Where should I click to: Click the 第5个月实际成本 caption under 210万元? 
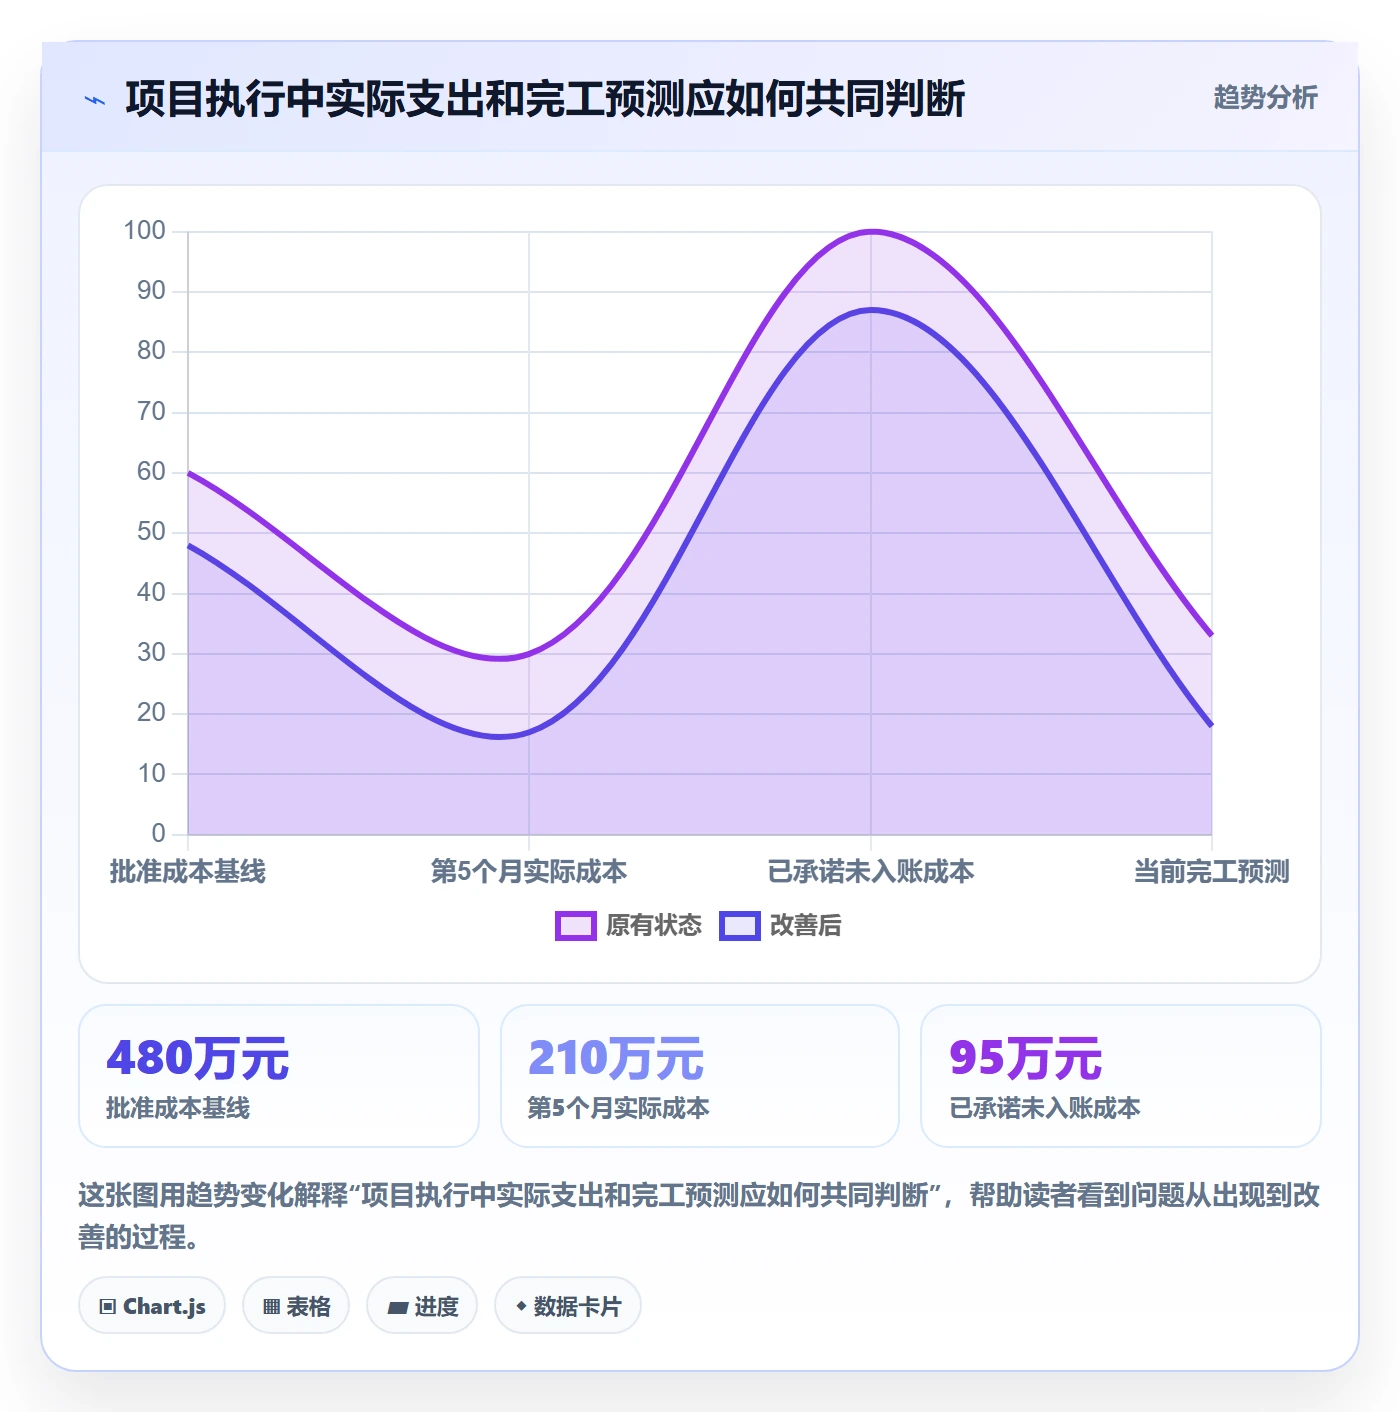point(619,1108)
